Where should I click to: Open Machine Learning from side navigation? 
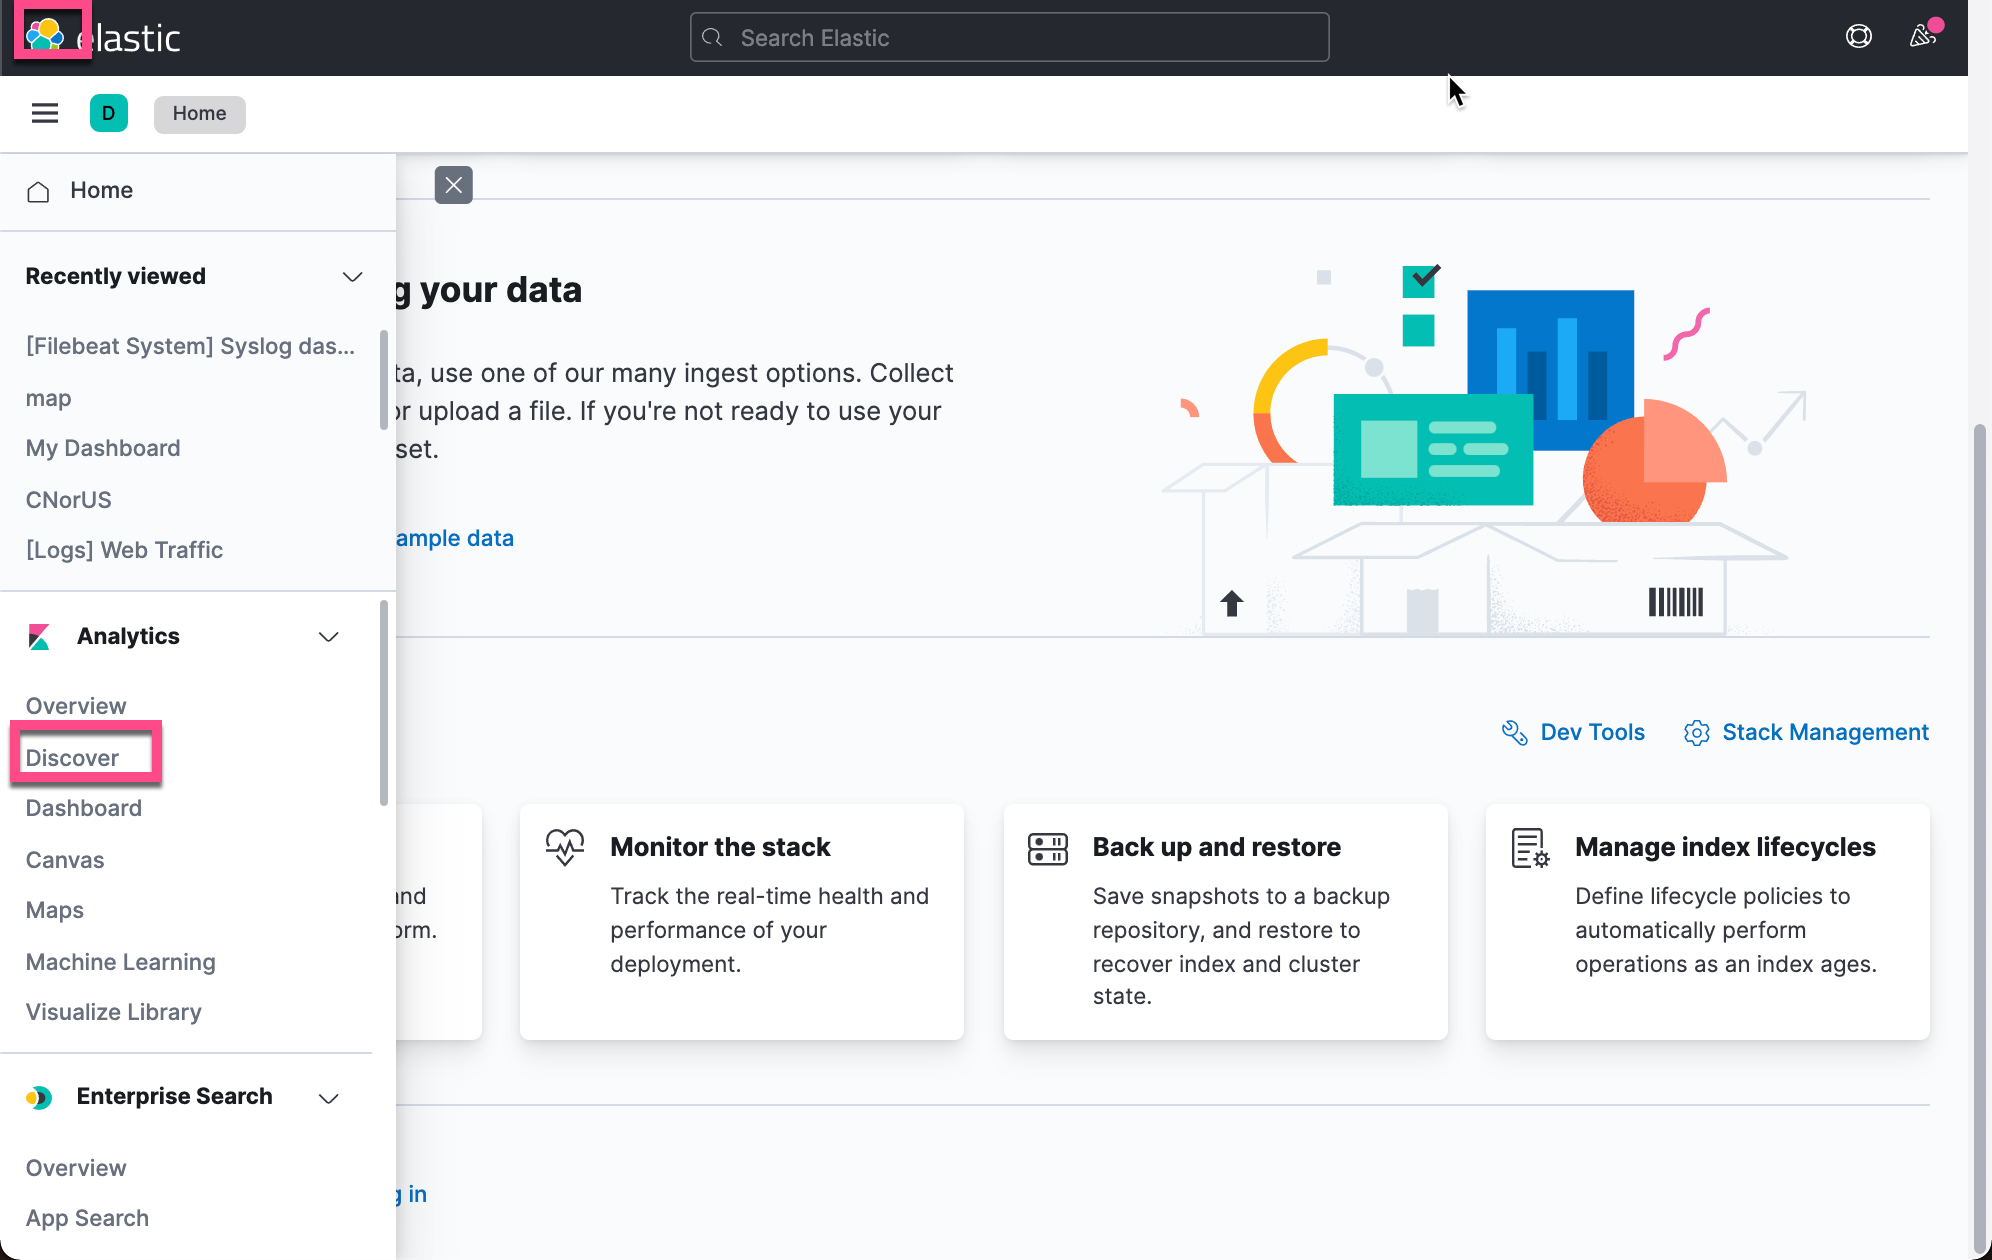click(x=120, y=961)
